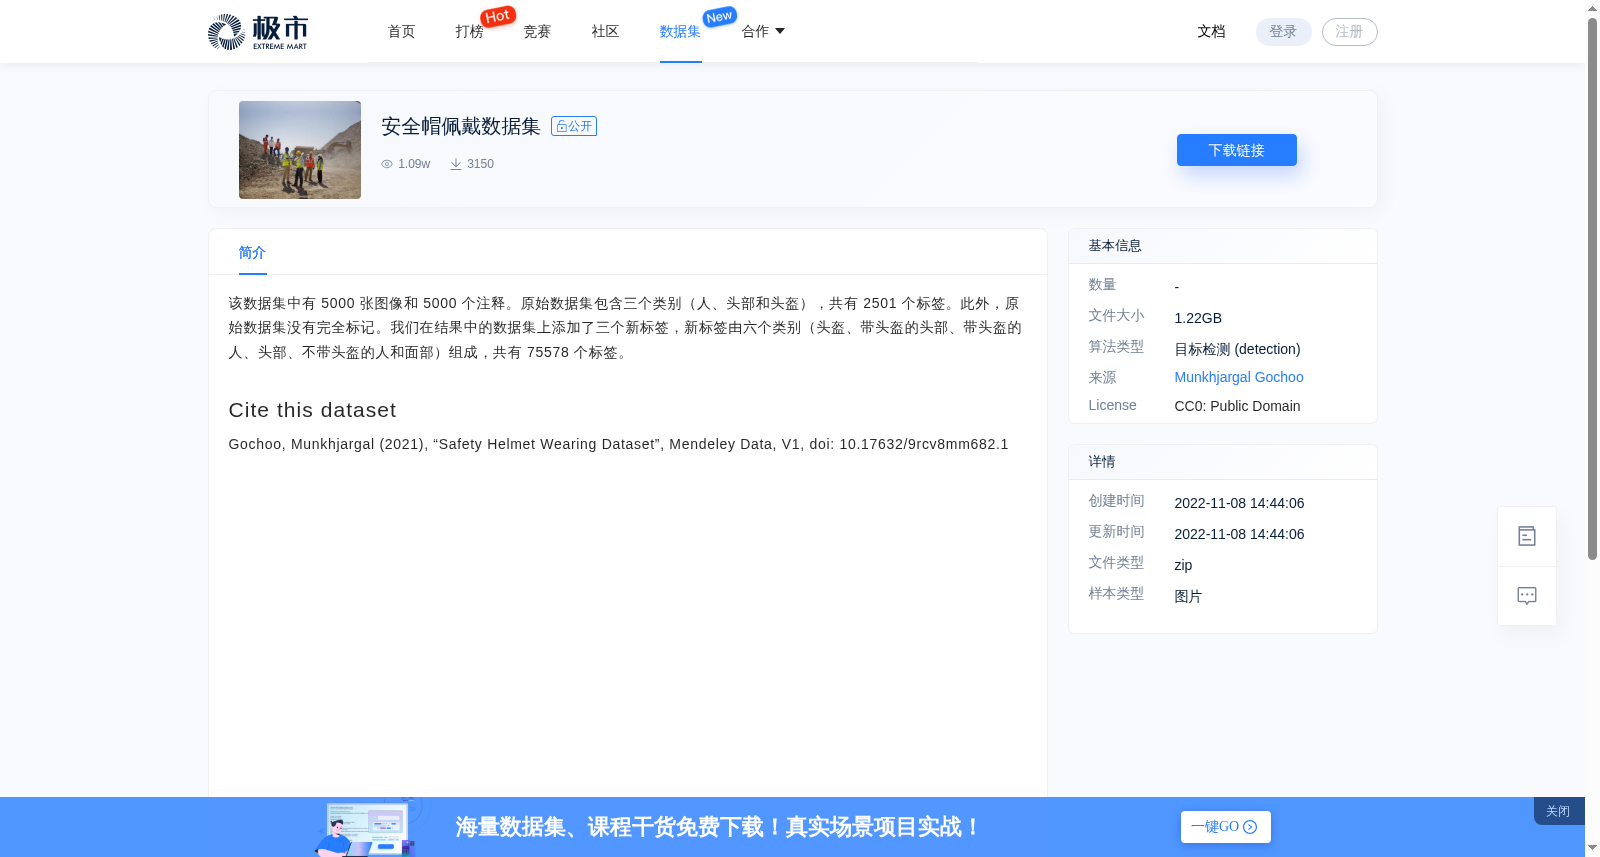Open the 打榜 menu item
The height and width of the screenshot is (857, 1600).
(x=469, y=32)
